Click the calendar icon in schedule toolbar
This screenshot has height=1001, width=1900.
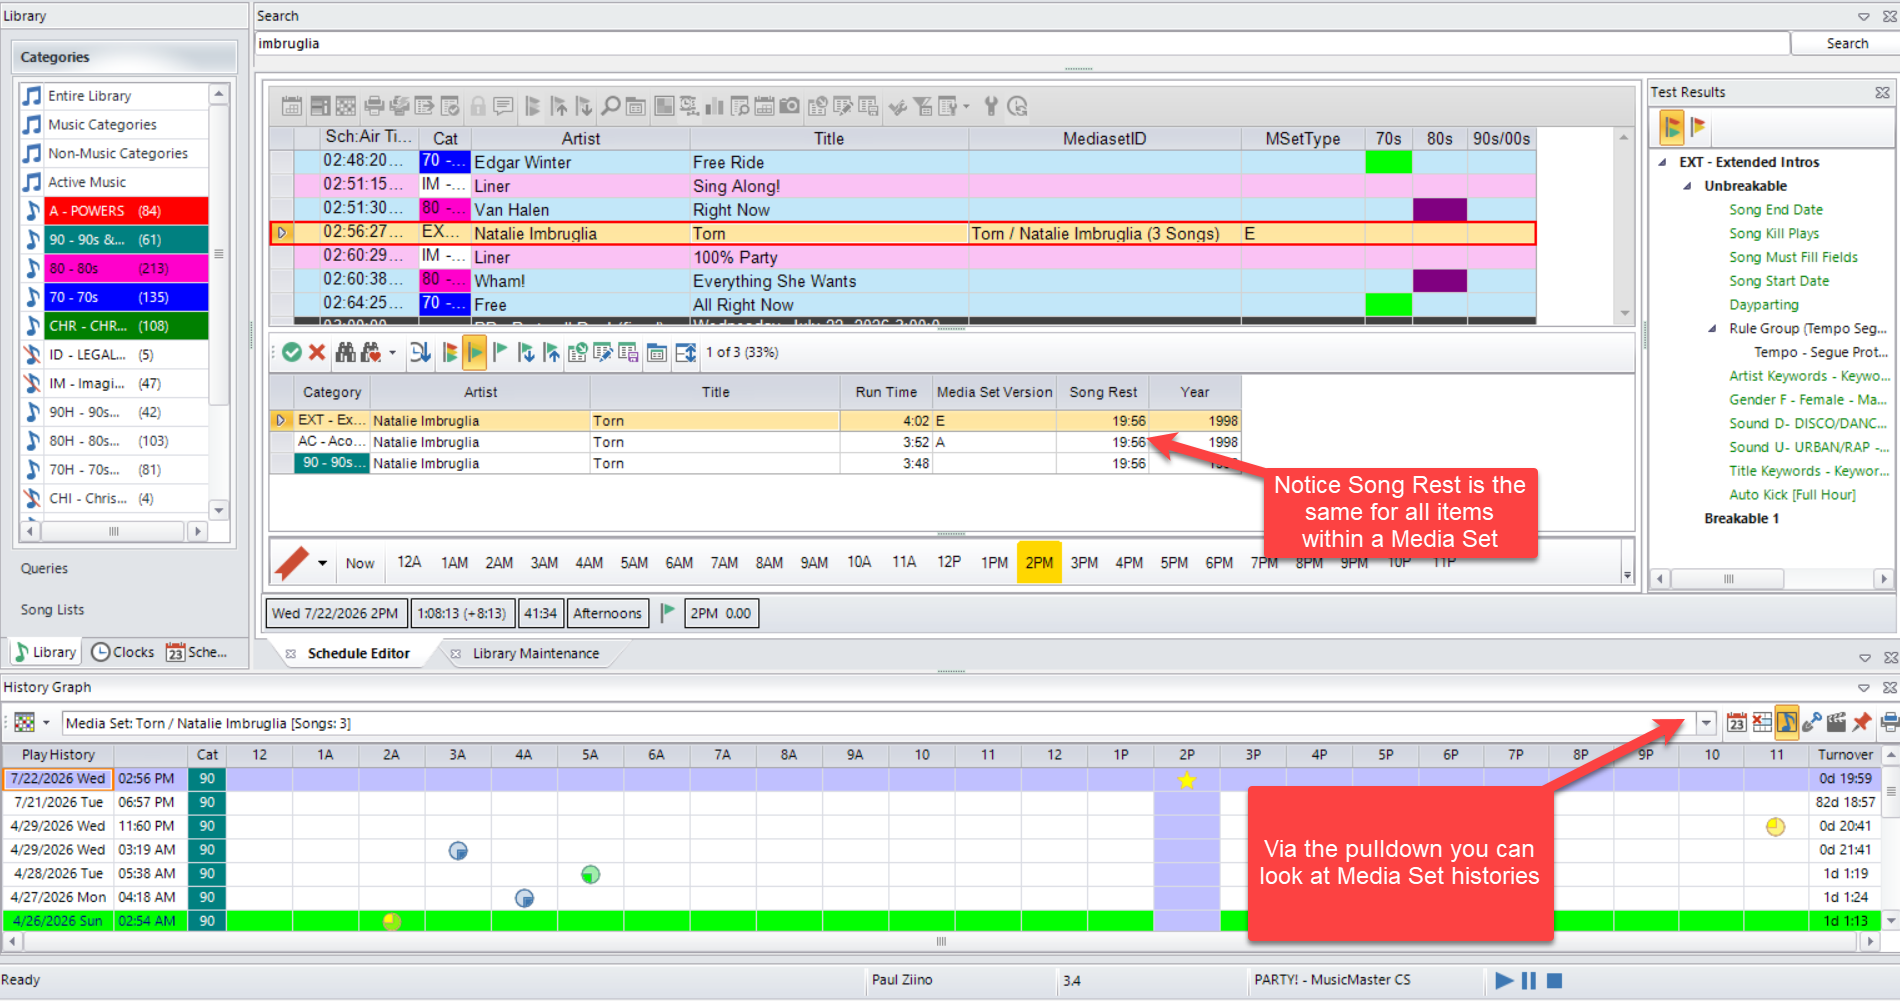(x=291, y=106)
